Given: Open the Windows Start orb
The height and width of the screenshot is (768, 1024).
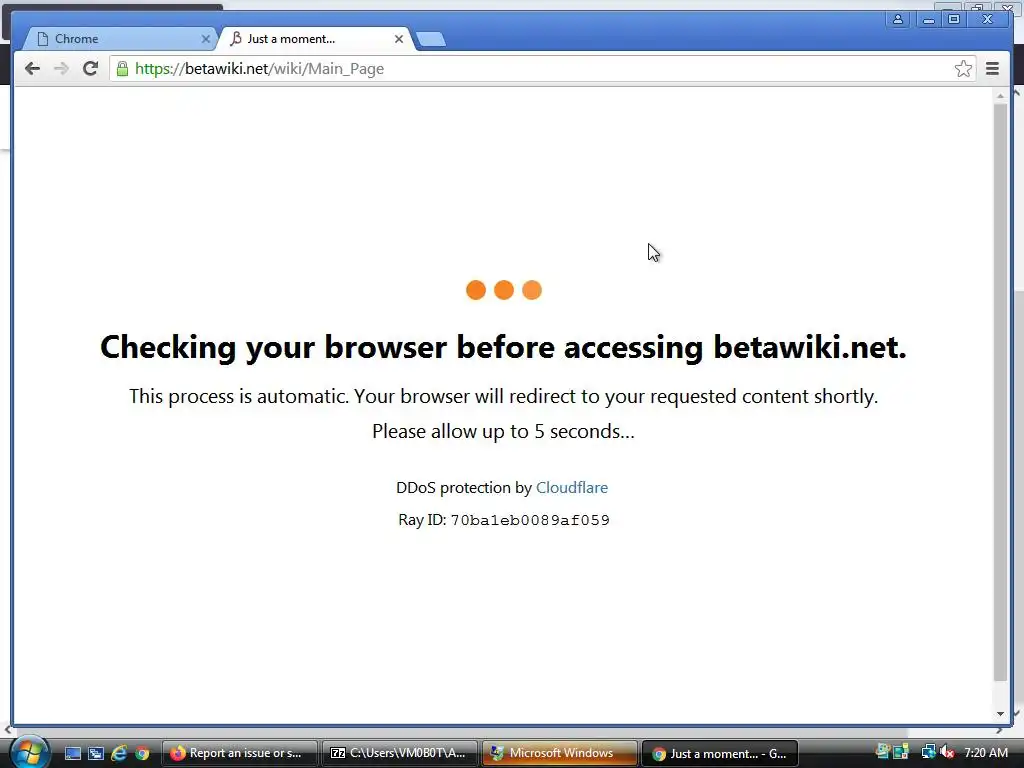Looking at the screenshot, I should 29,752.
